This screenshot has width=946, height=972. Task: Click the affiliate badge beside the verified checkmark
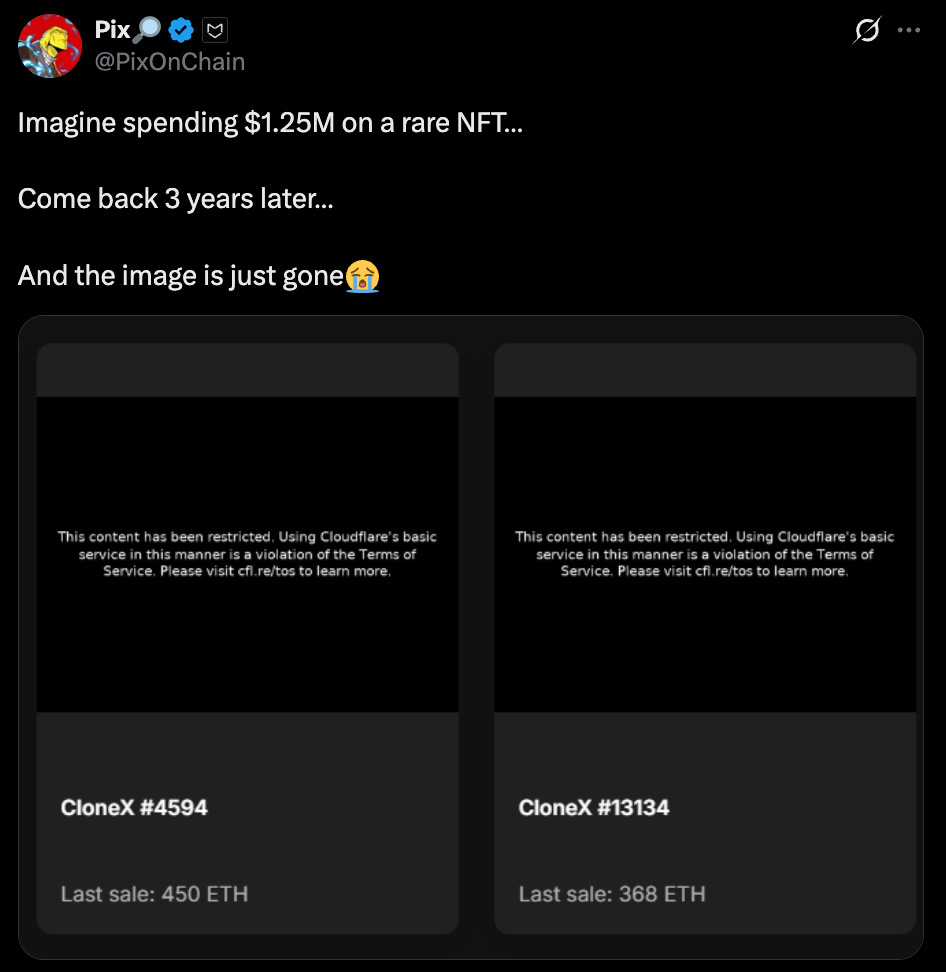[215, 31]
